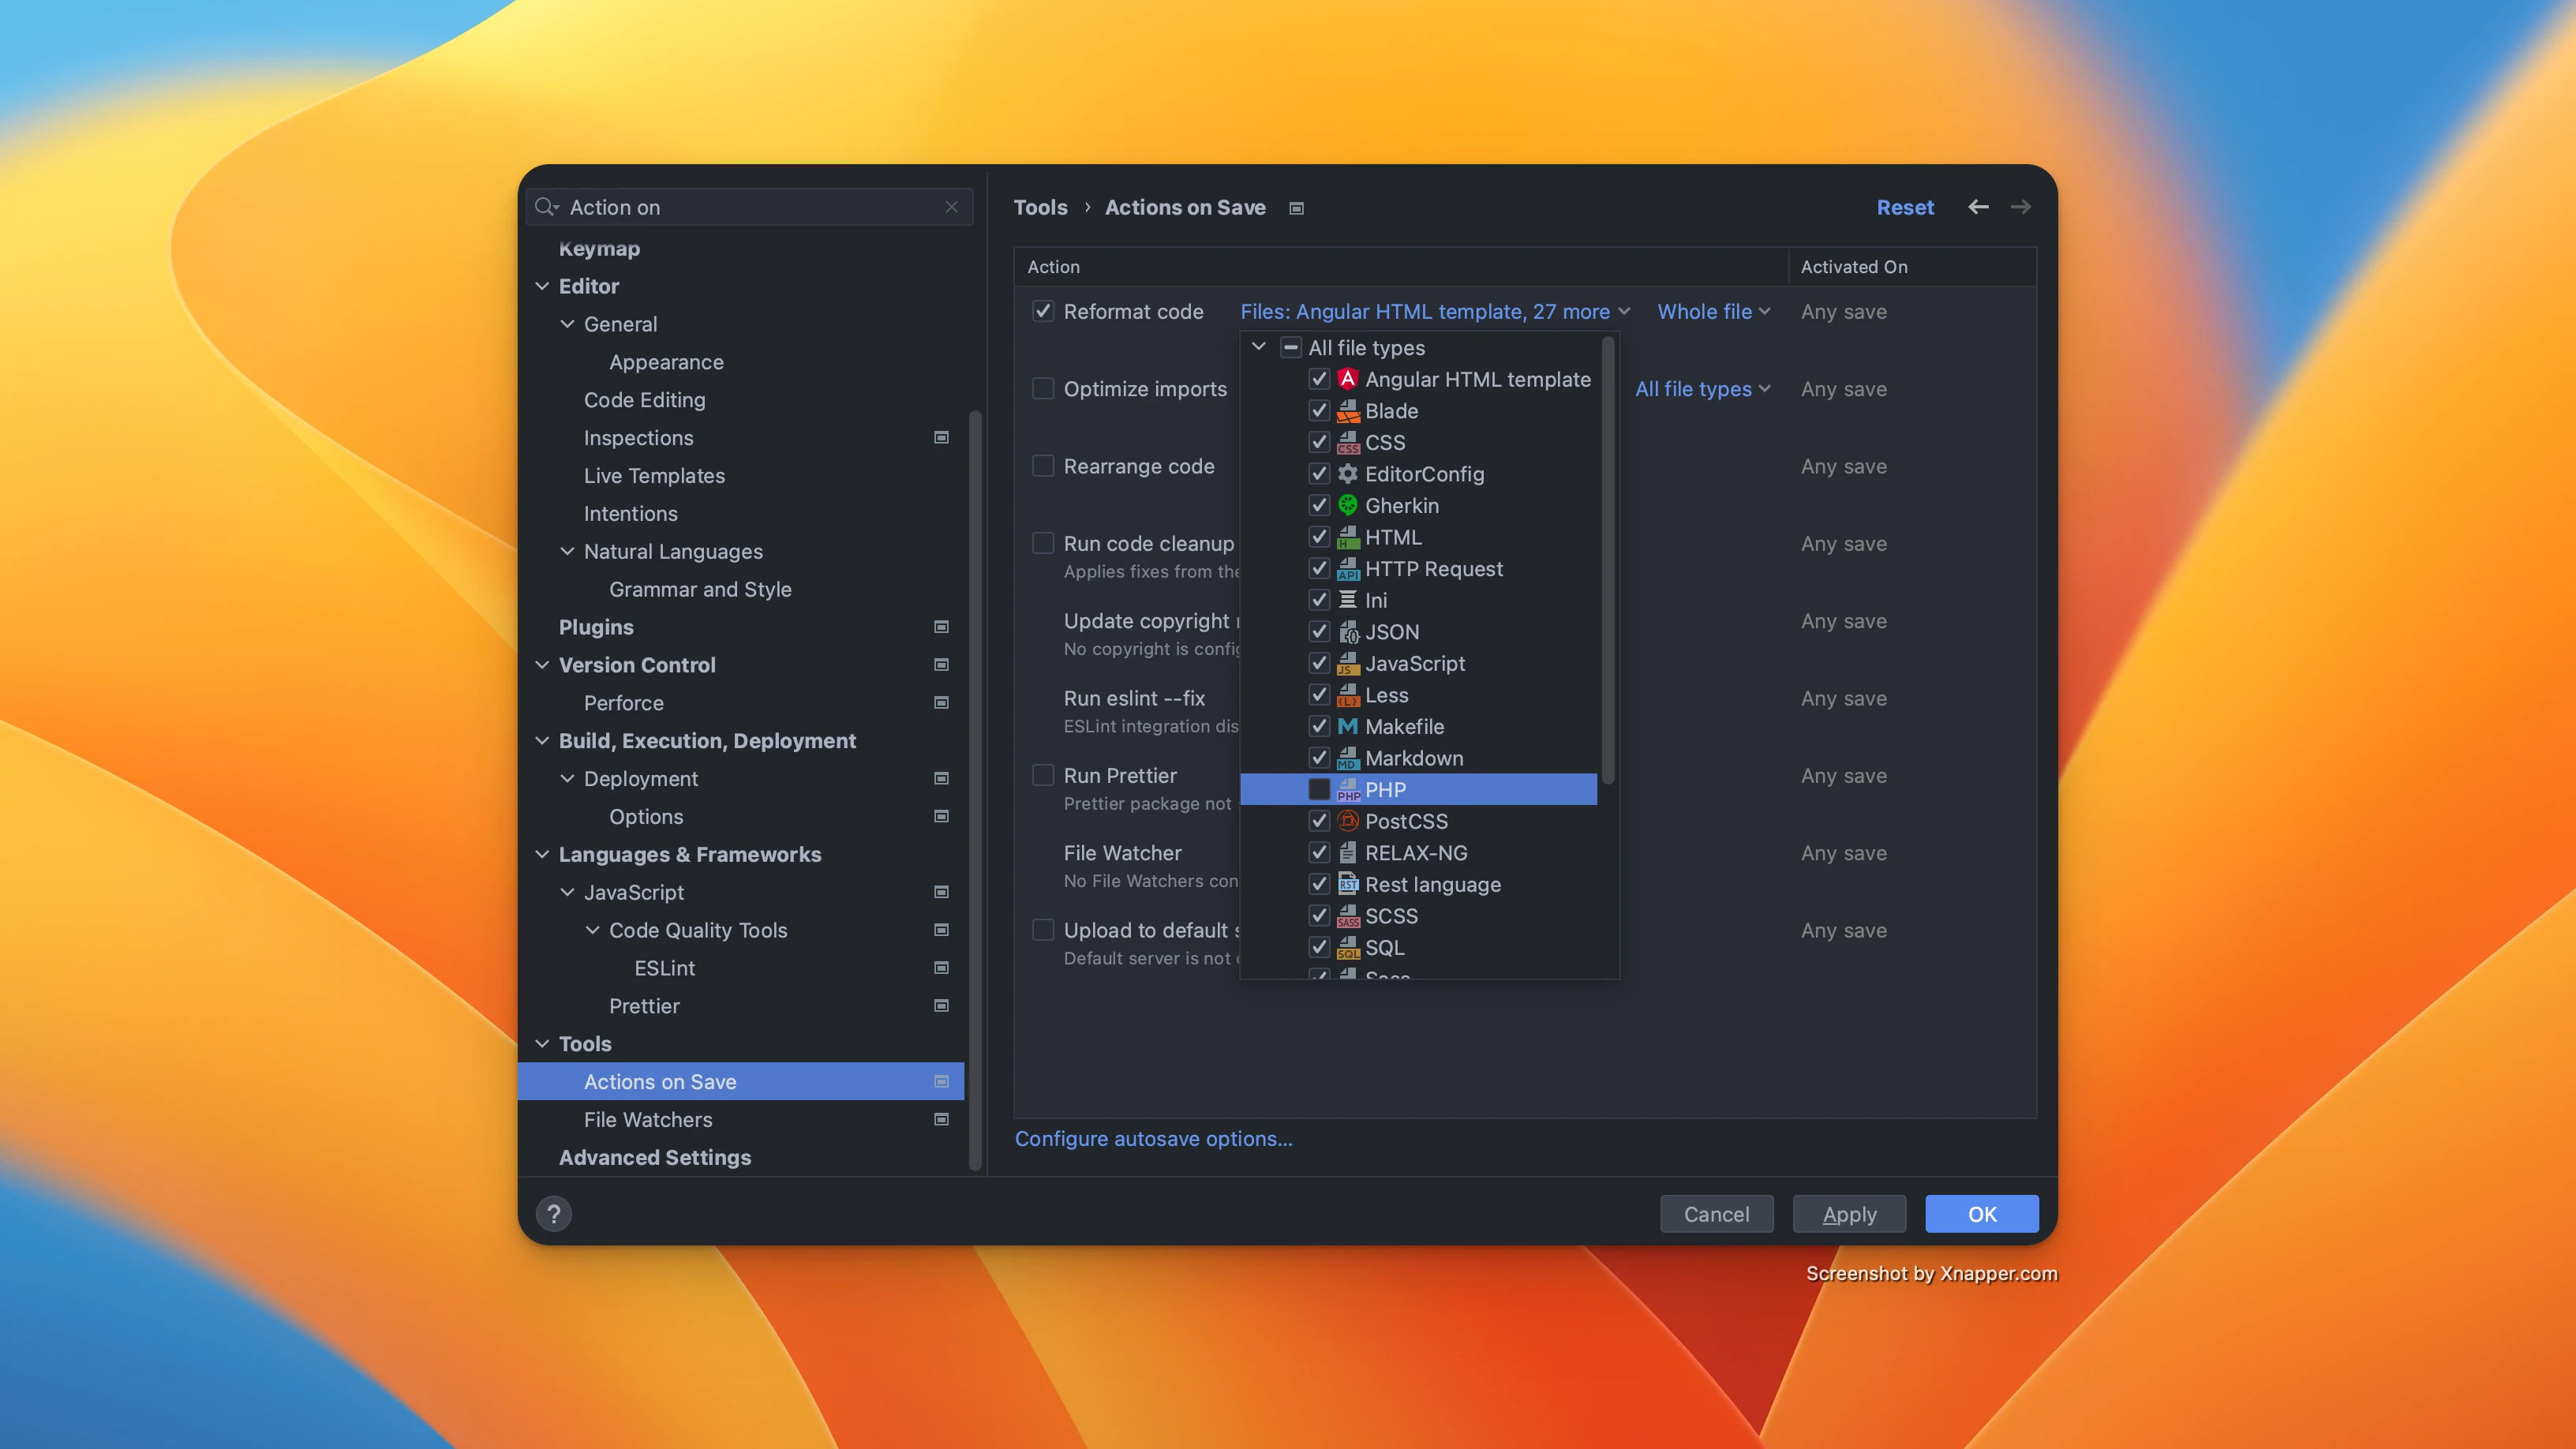Click the JSON file type icon

(1348, 632)
